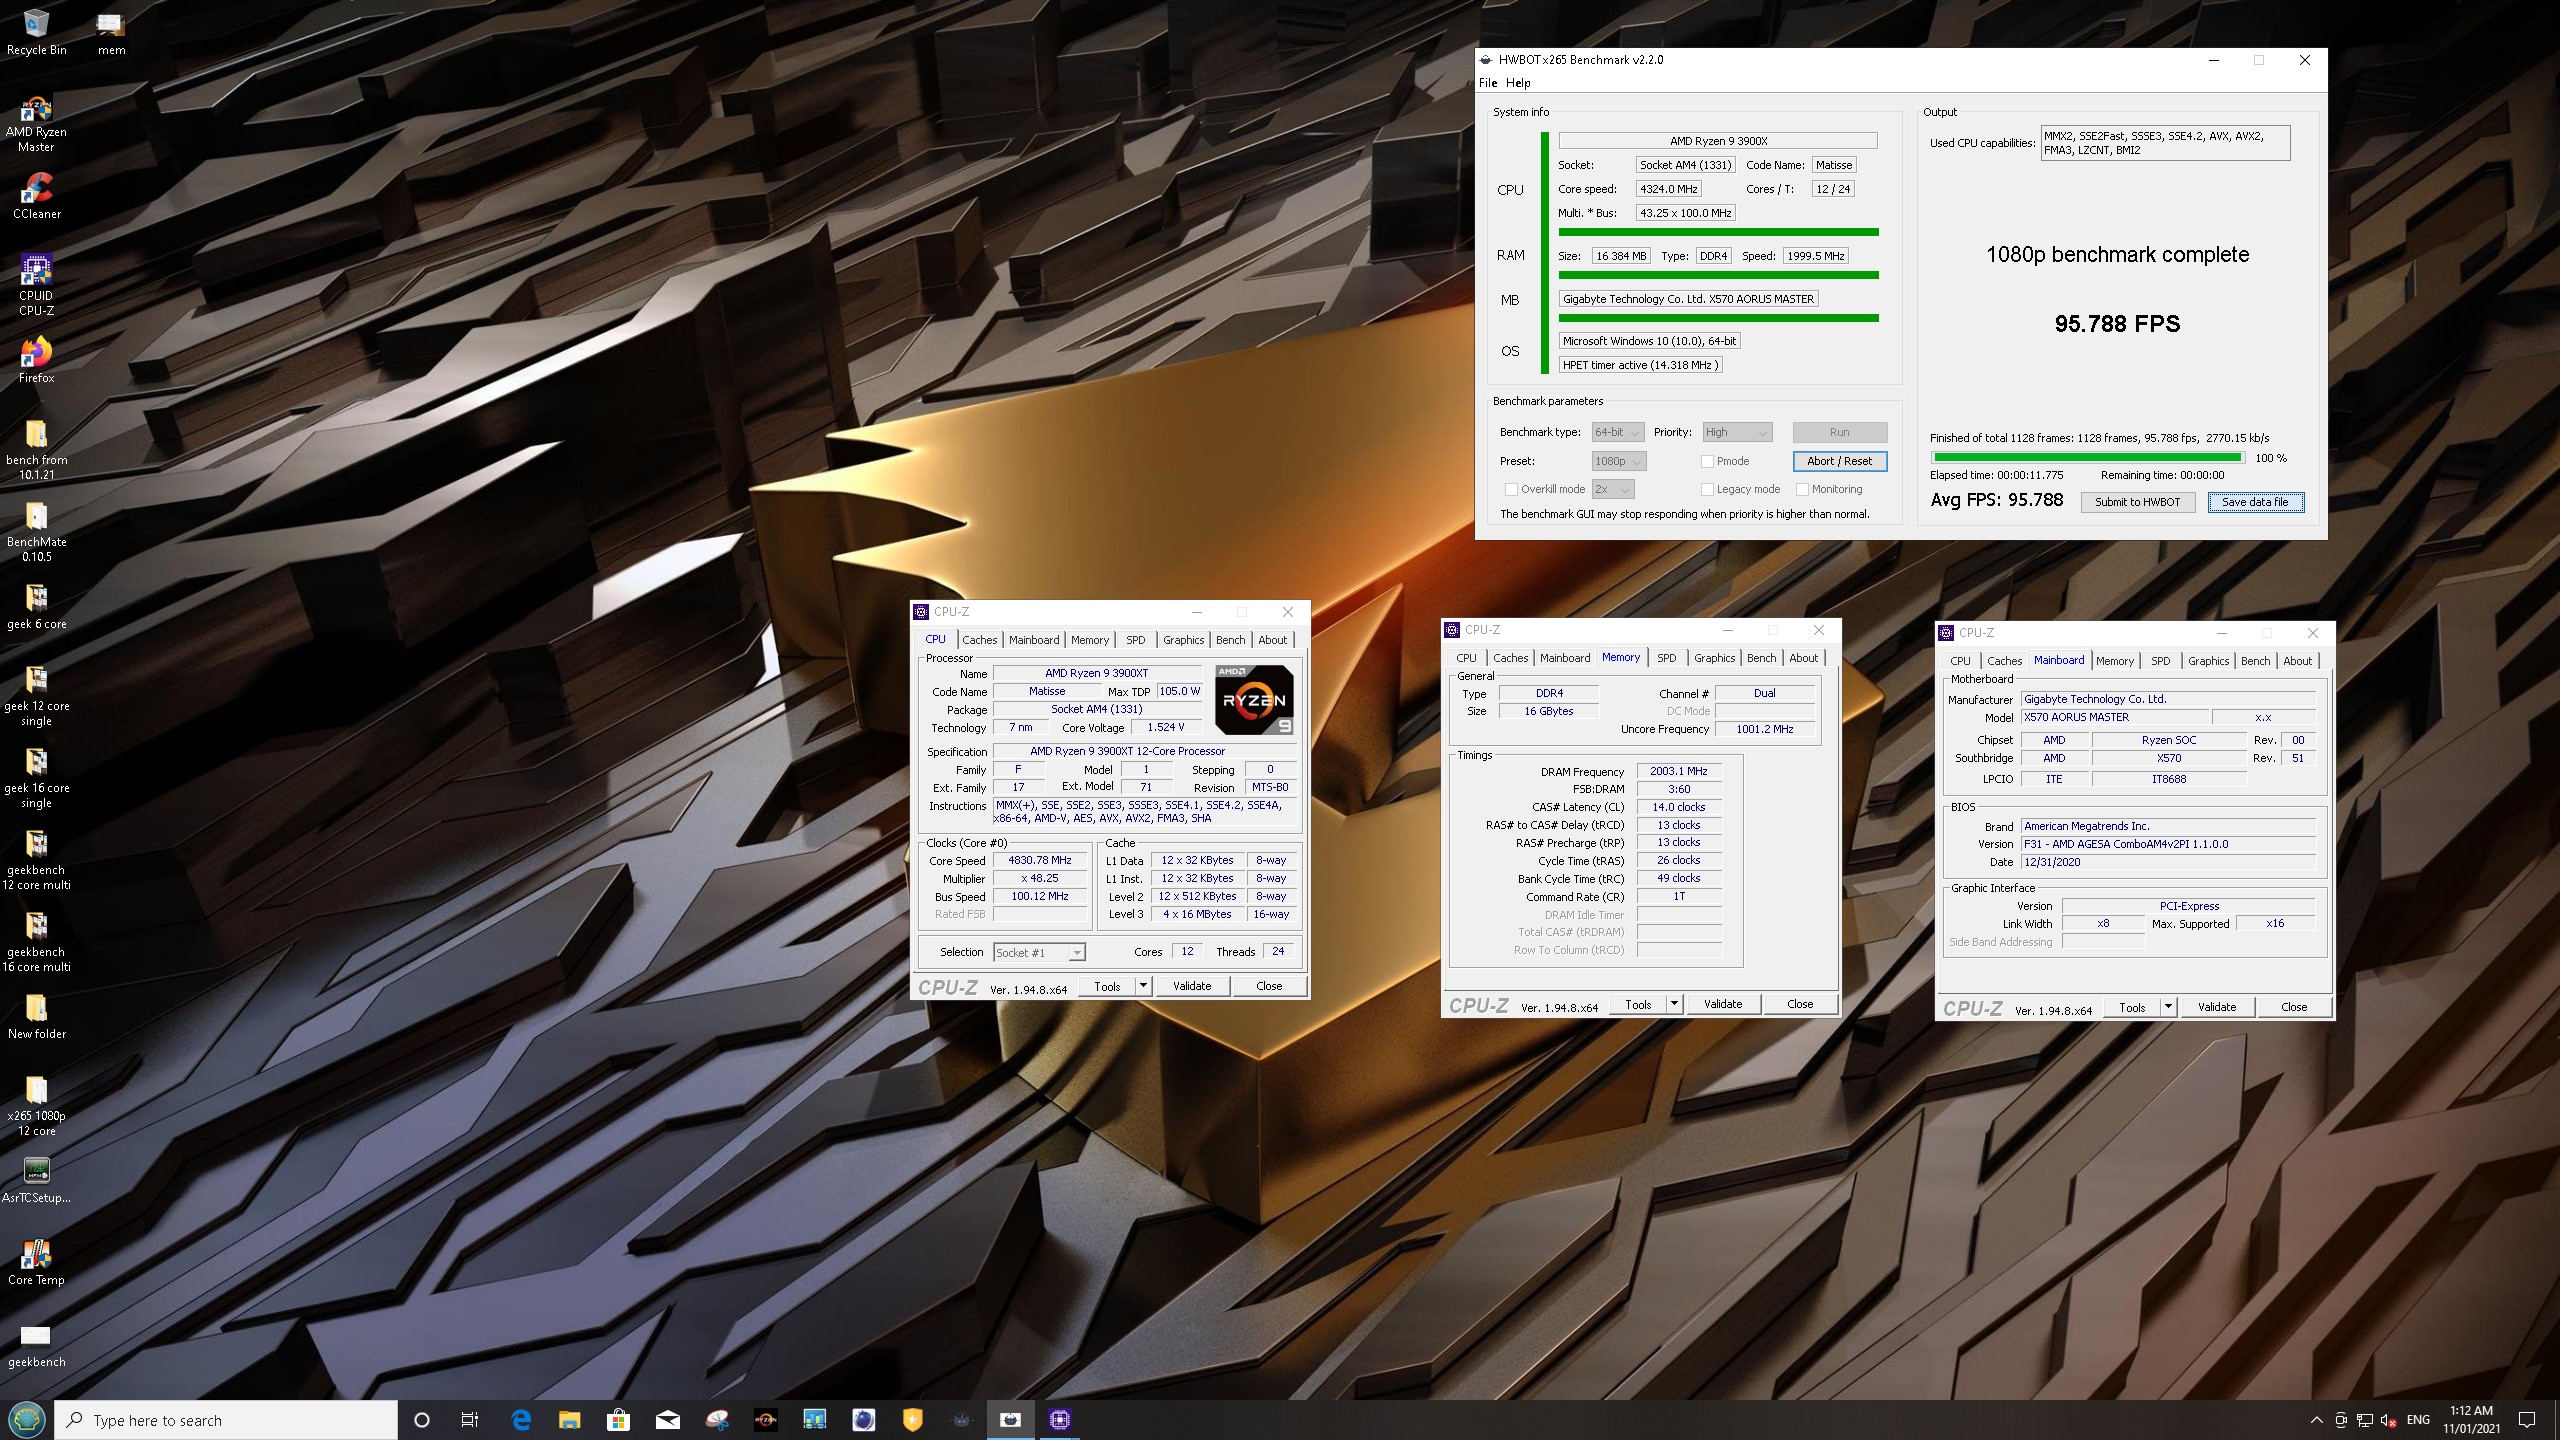Open the Priority High dropdown
2560x1440 pixels.
[x=1737, y=432]
